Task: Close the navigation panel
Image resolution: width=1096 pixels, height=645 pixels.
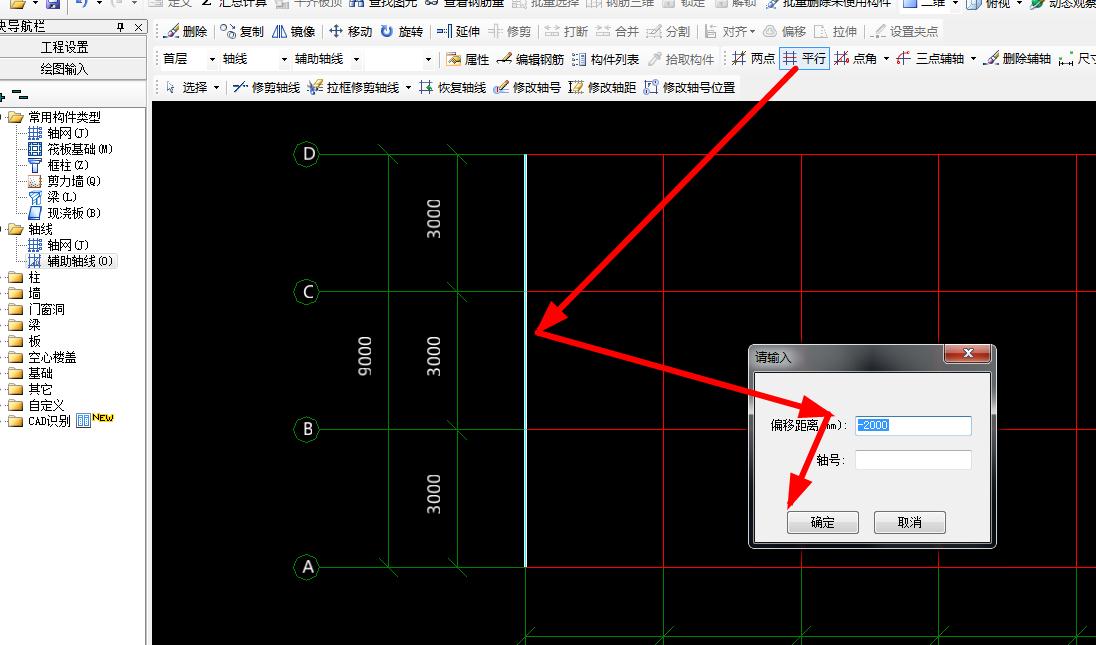Action: coord(138,27)
